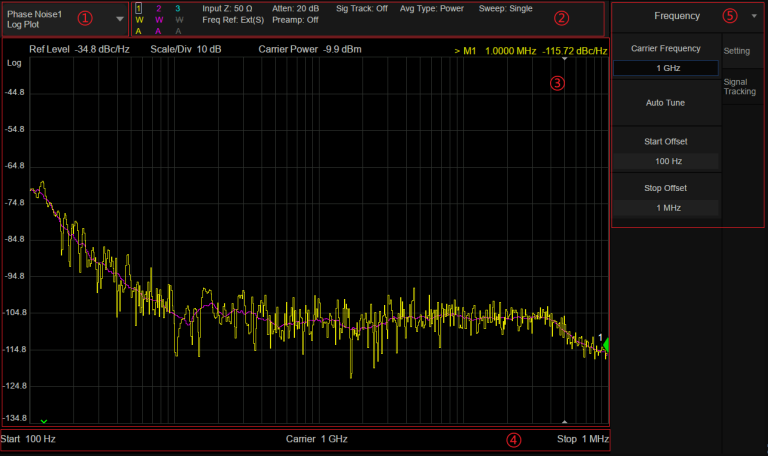The image size is (768, 456).
Task: Toggle the Preamp: Off setting
Action: pyautogui.click(x=295, y=19)
